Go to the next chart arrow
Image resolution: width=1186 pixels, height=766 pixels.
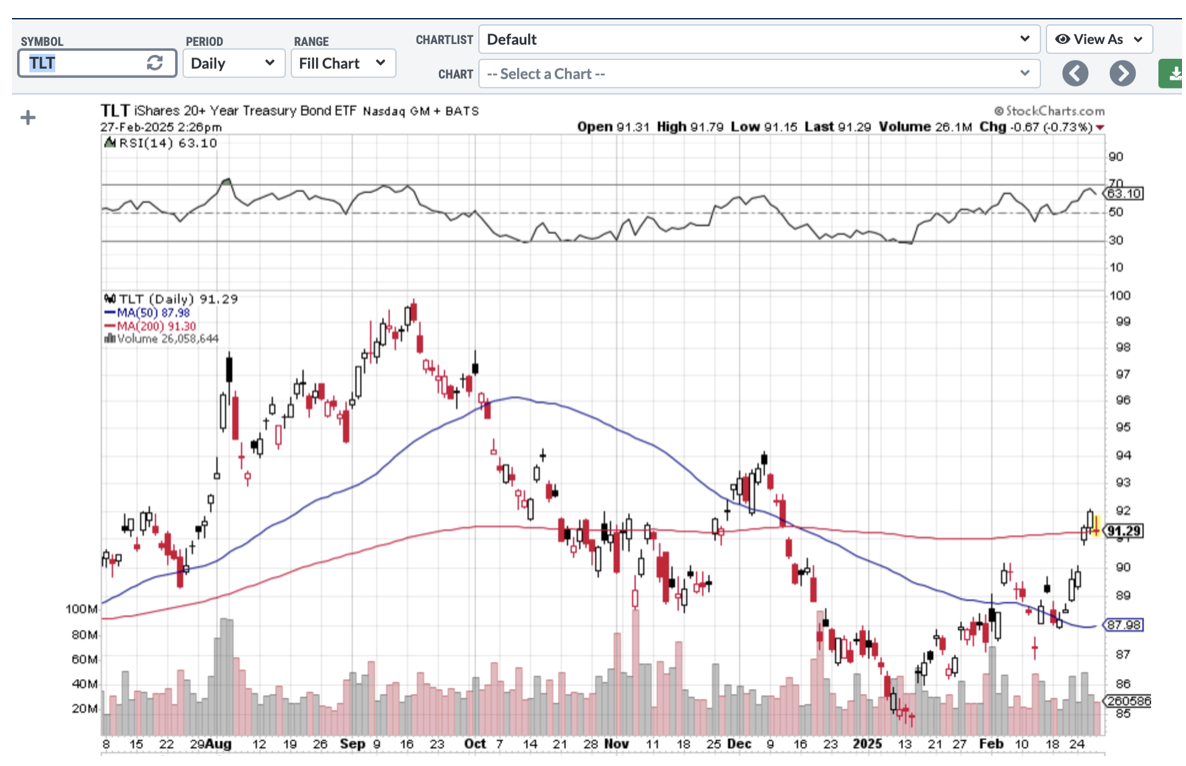[x=1122, y=73]
